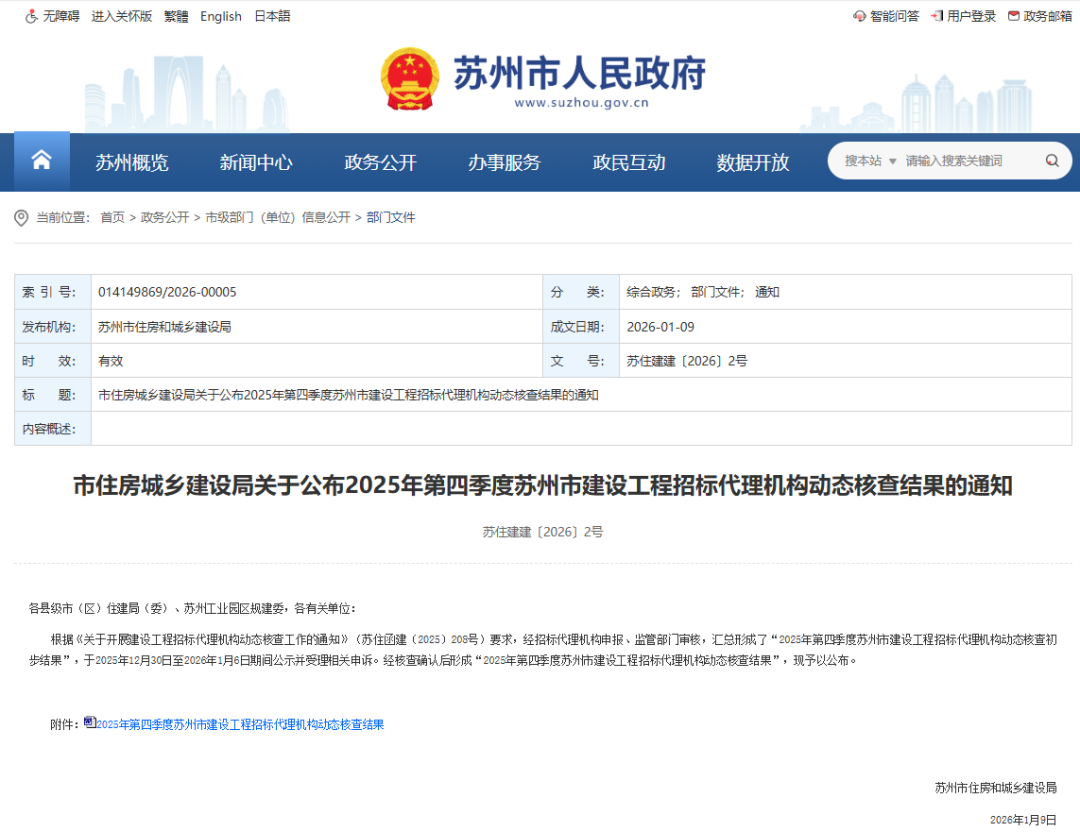Image resolution: width=1080 pixels, height=832 pixels.
Task: Open the 苏州概览 menu
Action: coord(132,163)
